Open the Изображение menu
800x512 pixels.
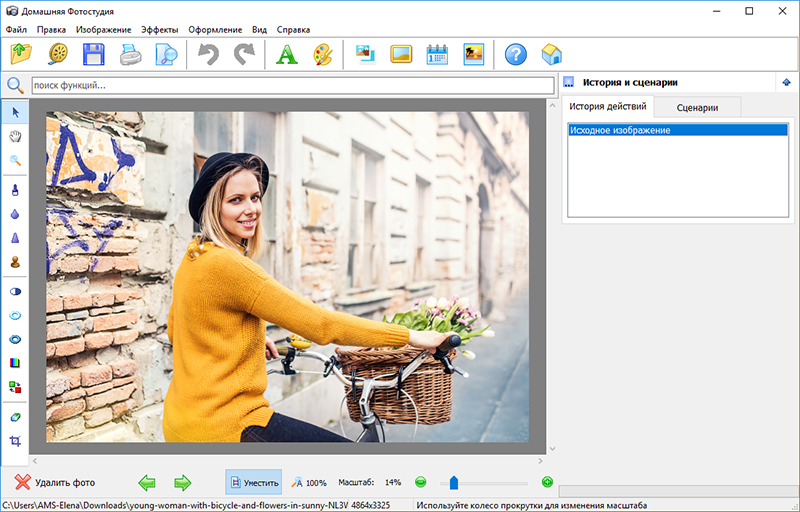click(x=104, y=30)
